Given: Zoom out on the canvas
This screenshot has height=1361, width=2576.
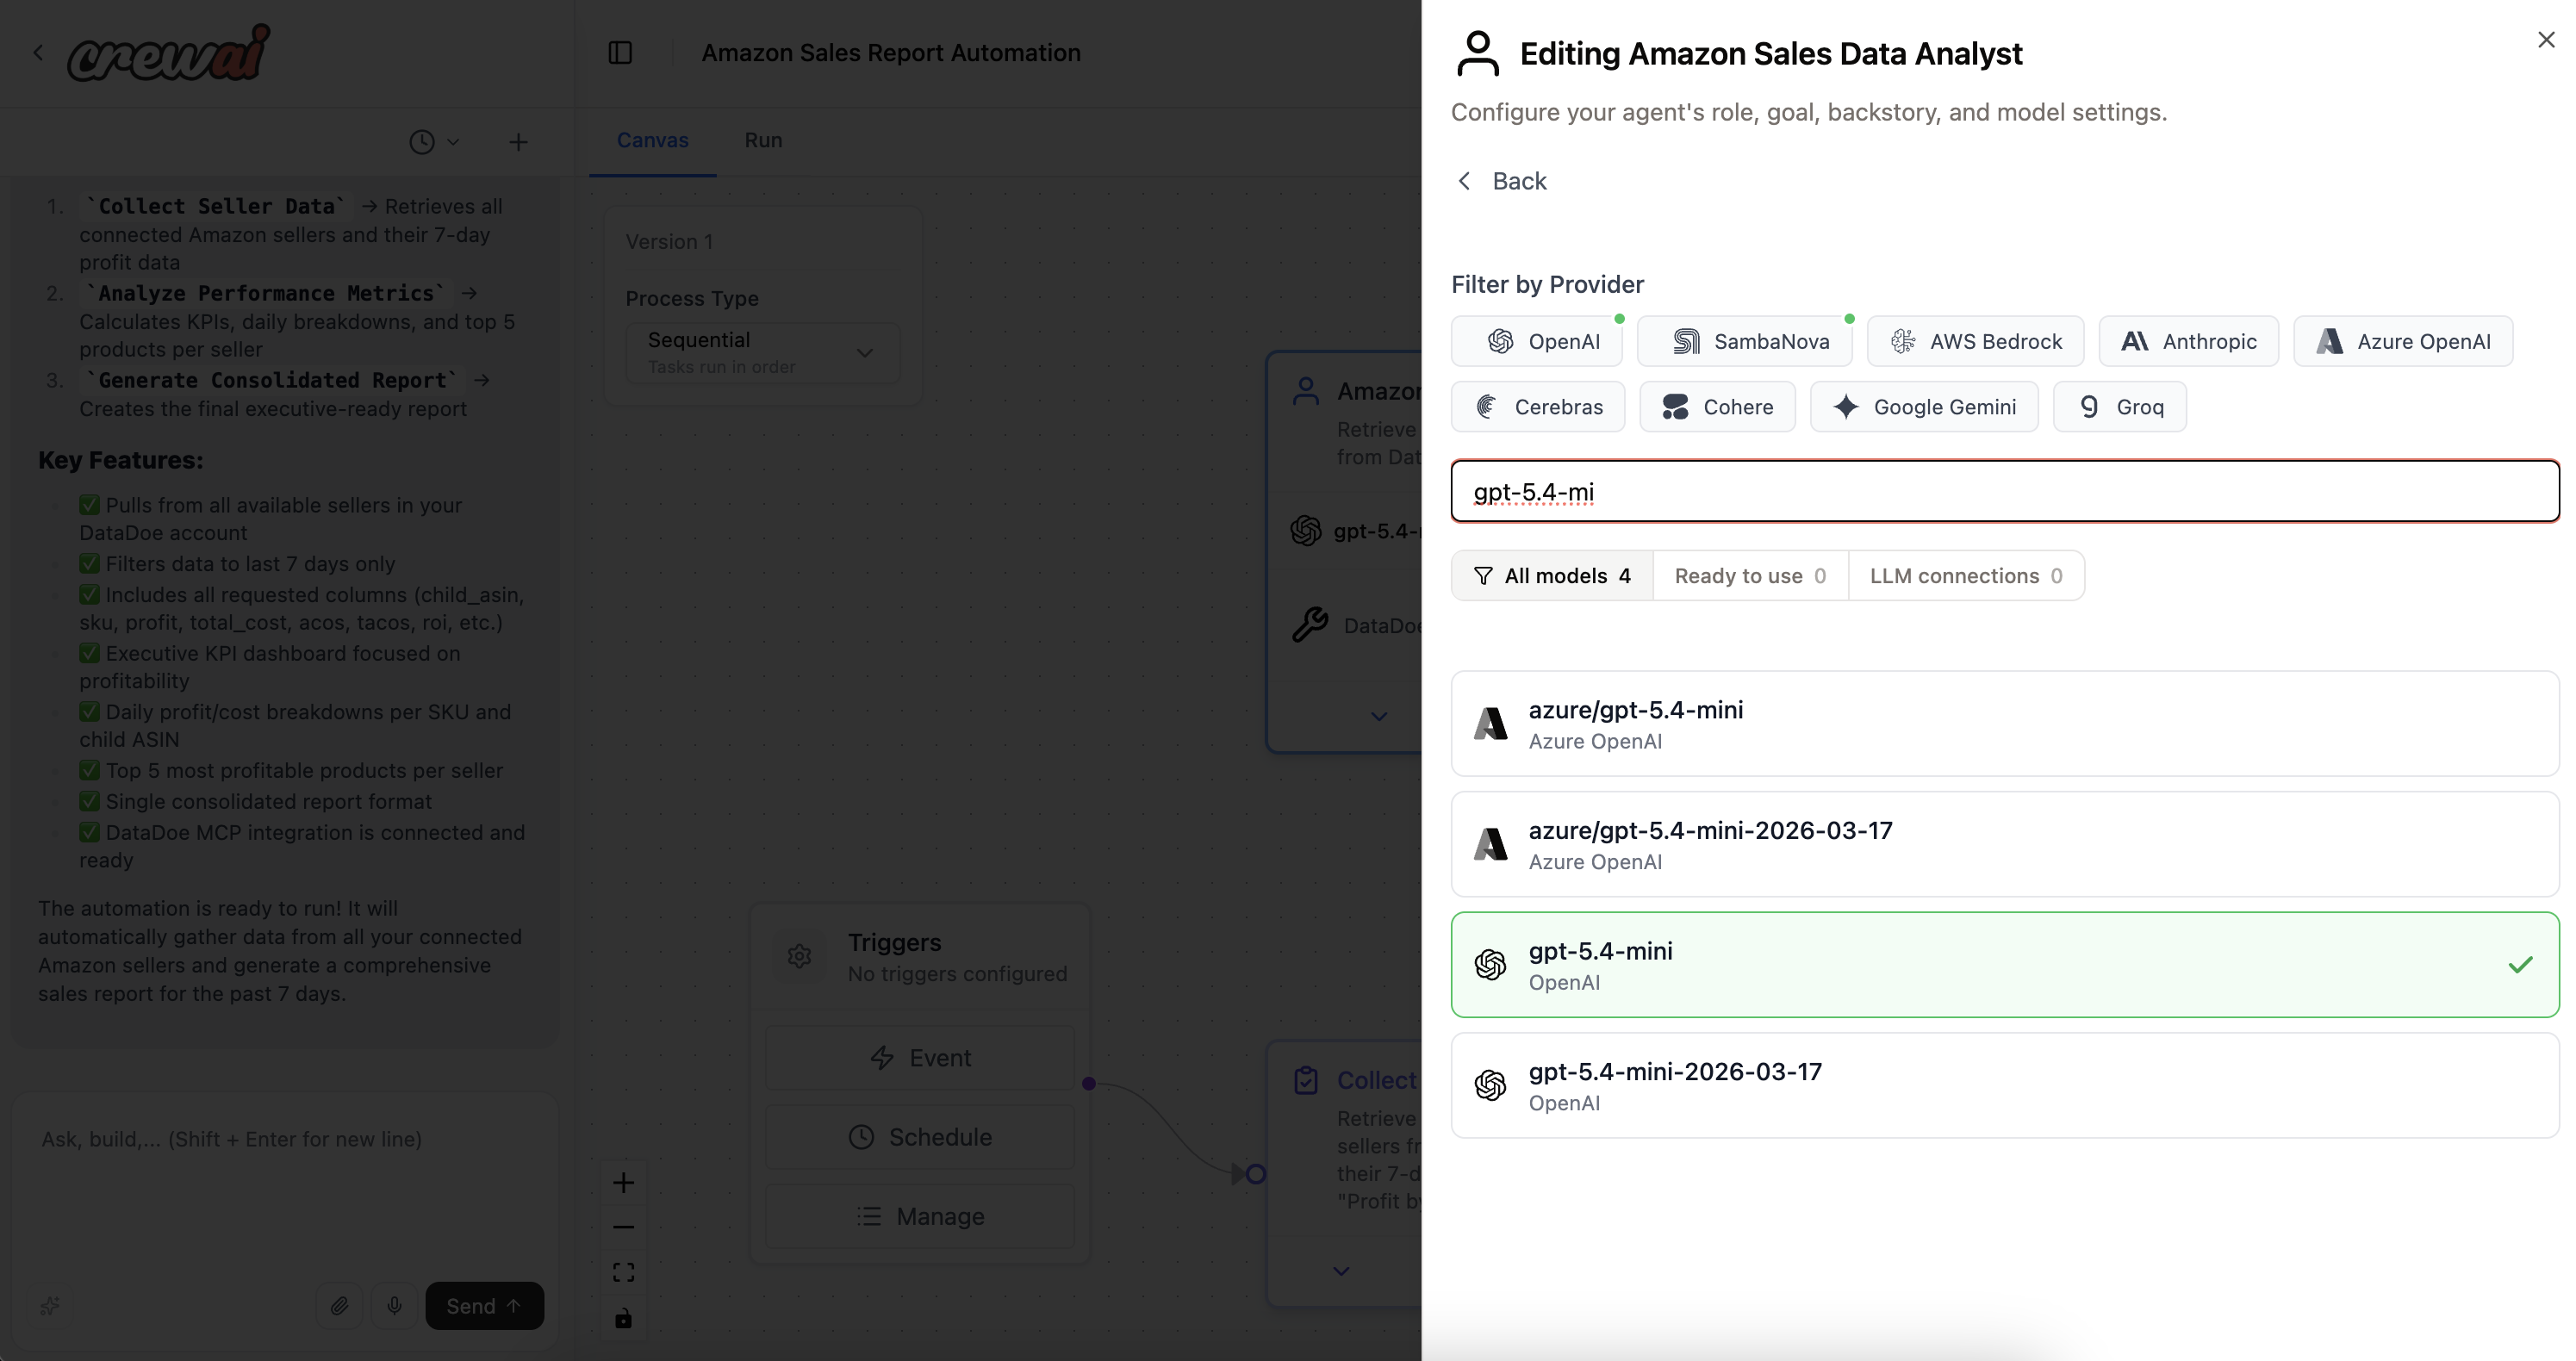Looking at the screenshot, I should click(623, 1227).
